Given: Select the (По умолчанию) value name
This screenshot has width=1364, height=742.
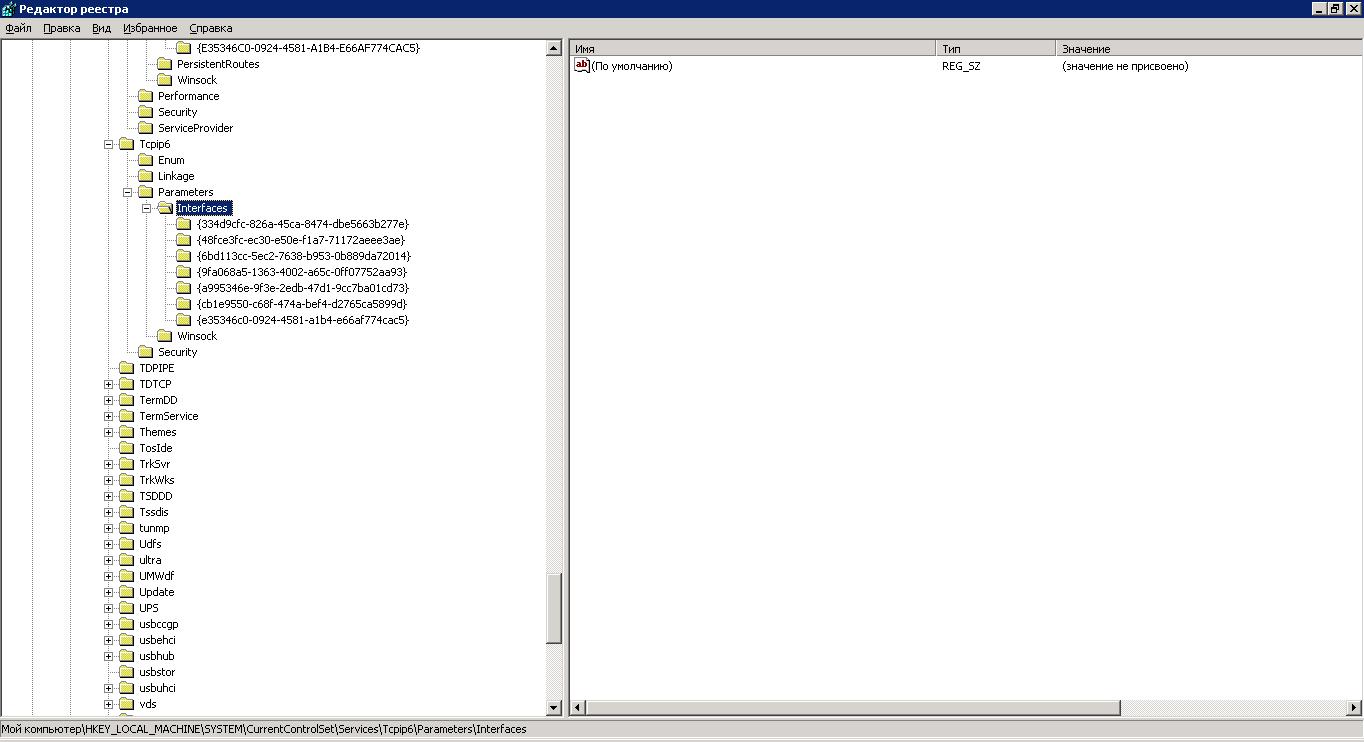Looking at the screenshot, I should coord(632,66).
